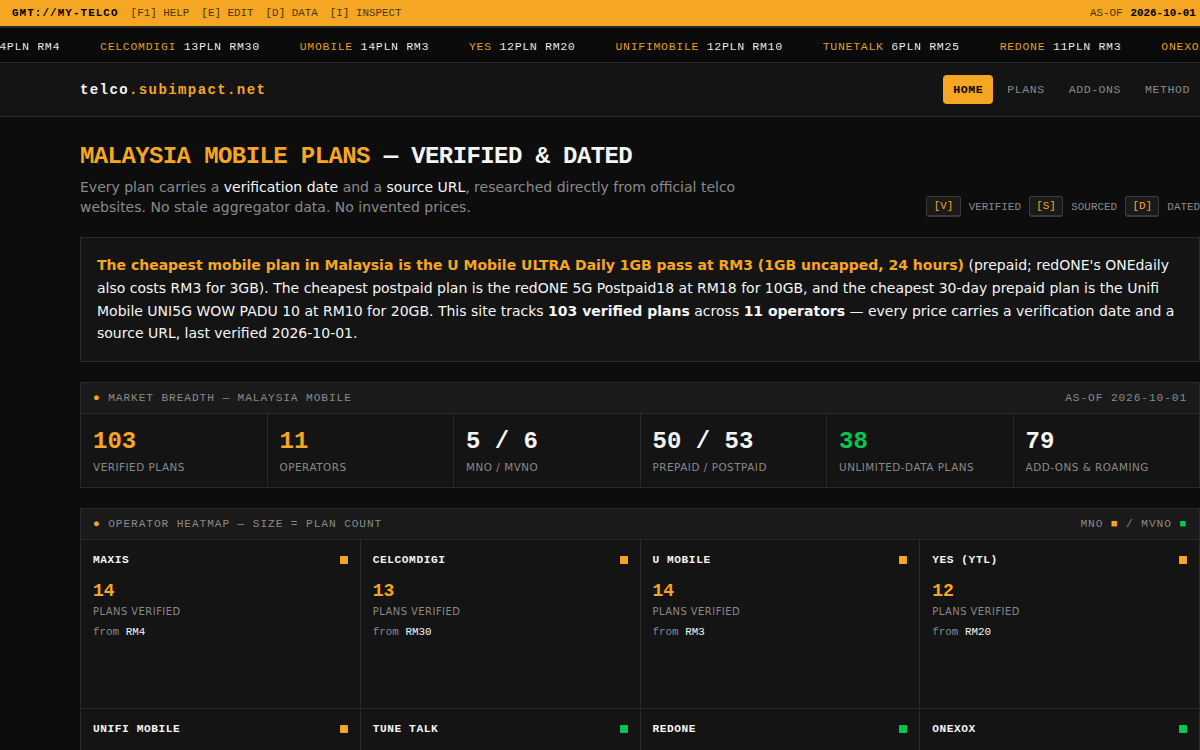Click the orange MNO marker on MAXIS card
This screenshot has height=750, width=1200.
pos(344,560)
